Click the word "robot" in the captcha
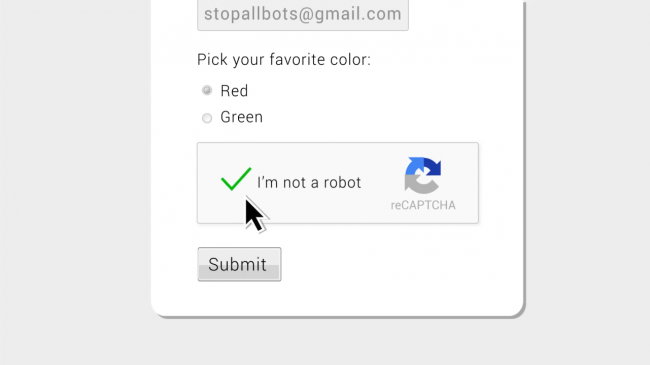Viewport: 650px width, 365px height. (x=342, y=182)
